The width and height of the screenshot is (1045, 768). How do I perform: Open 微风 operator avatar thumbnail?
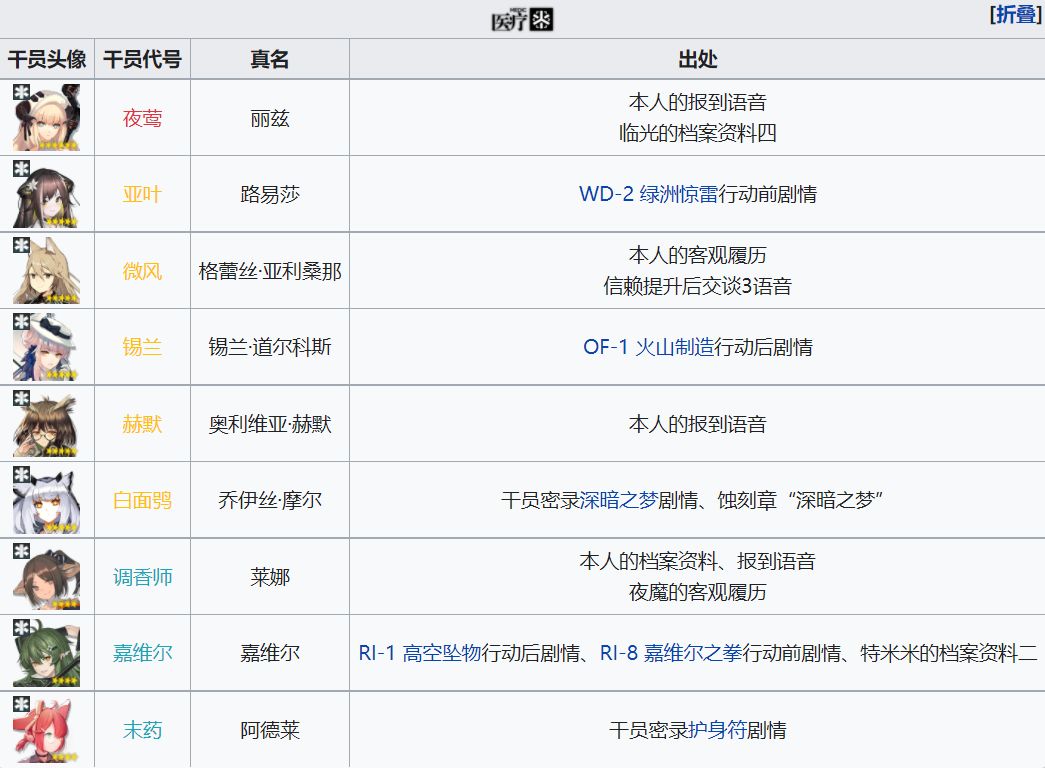click(x=47, y=271)
